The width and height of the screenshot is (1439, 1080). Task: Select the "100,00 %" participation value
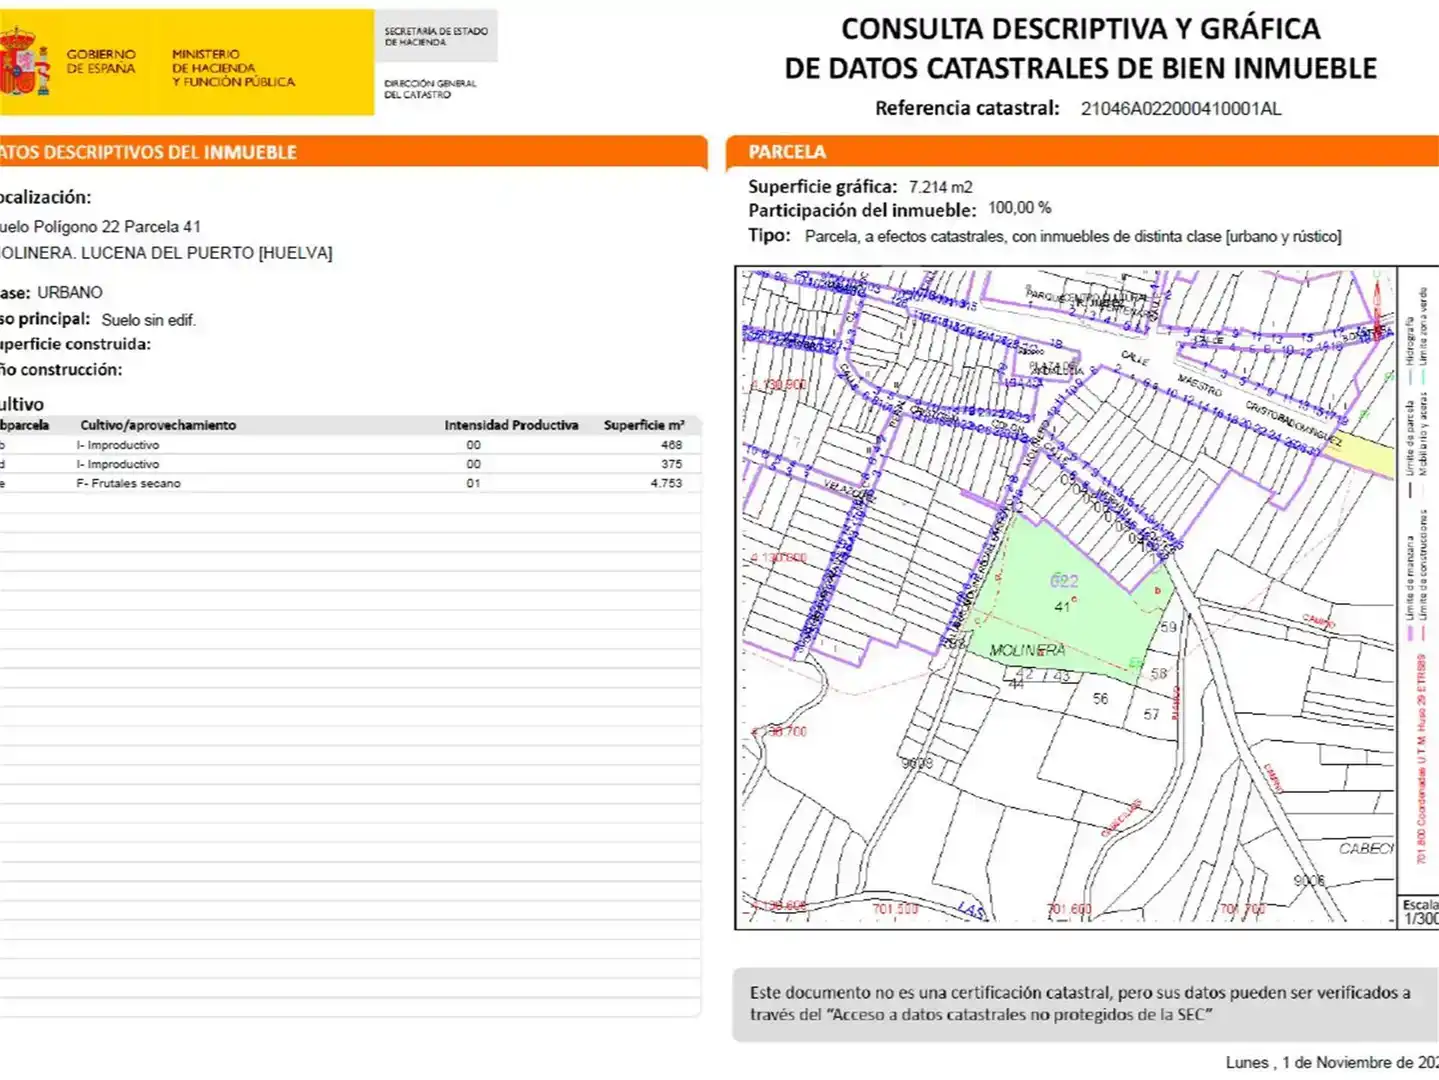(x=1019, y=208)
